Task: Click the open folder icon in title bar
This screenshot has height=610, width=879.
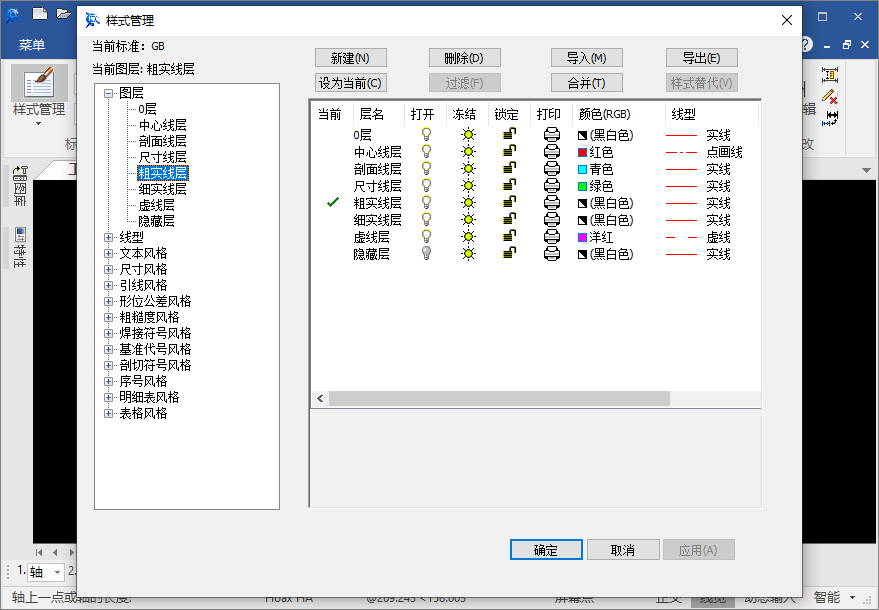Action: click(64, 13)
